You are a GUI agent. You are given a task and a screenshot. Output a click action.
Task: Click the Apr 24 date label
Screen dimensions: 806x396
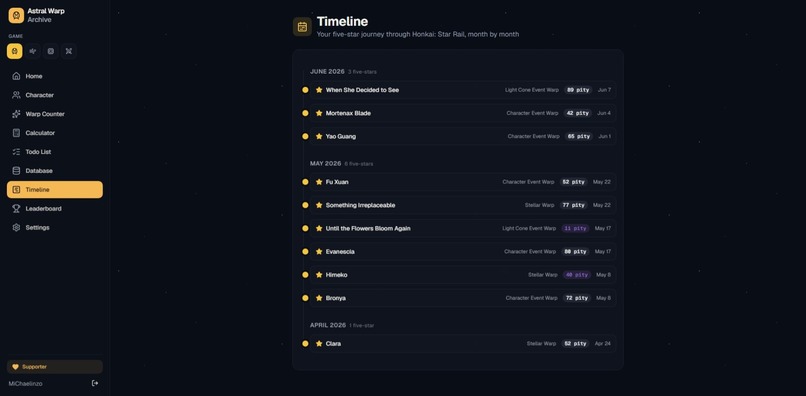coord(602,344)
